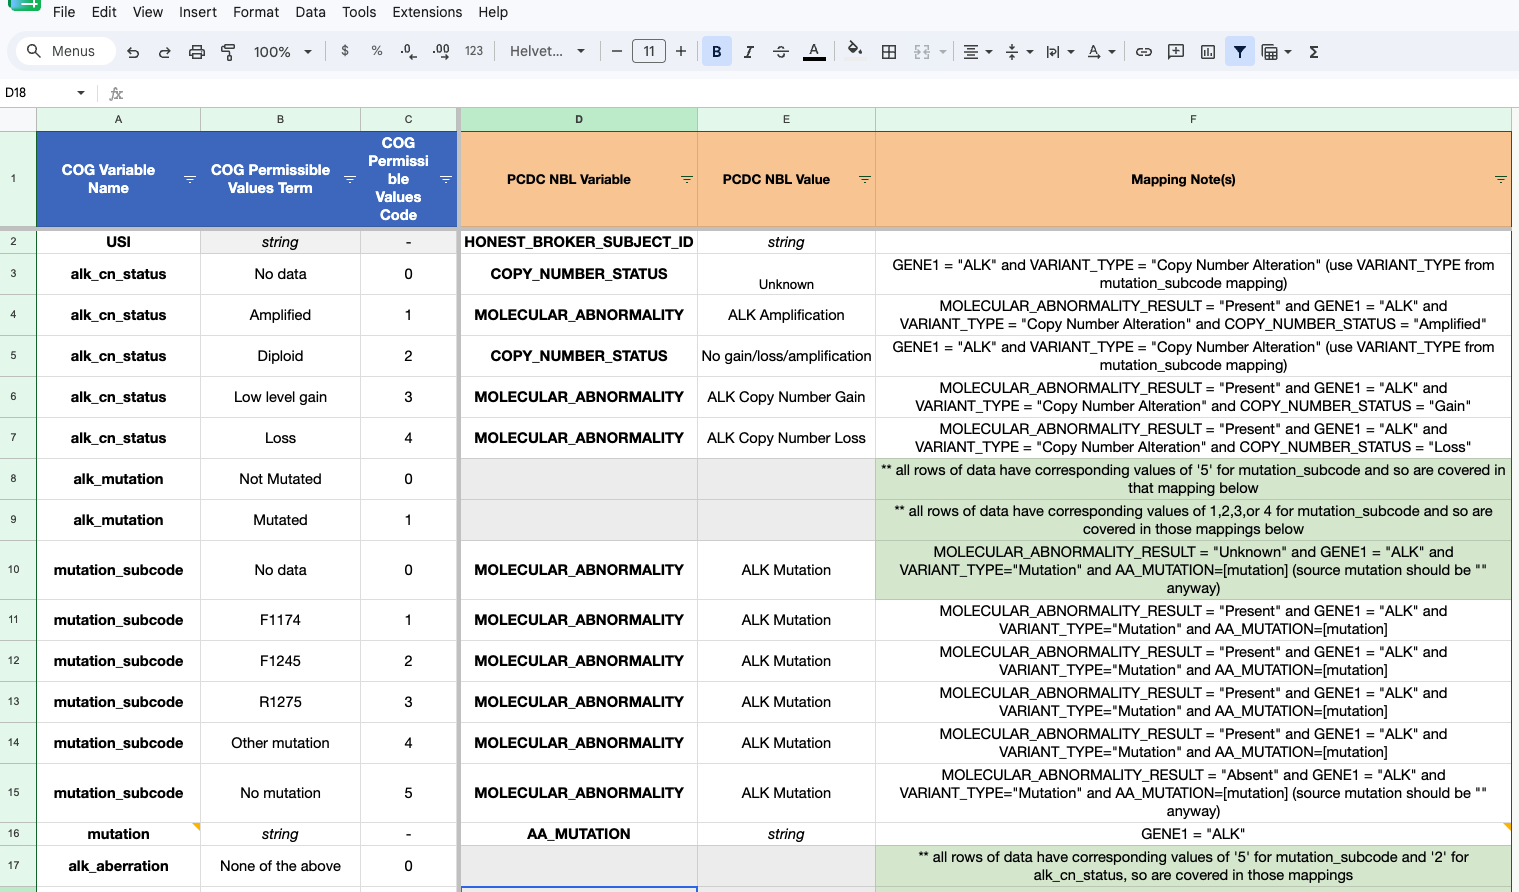Toggle the filter off
This screenshot has width=1519, height=892.
pyautogui.click(x=1240, y=52)
